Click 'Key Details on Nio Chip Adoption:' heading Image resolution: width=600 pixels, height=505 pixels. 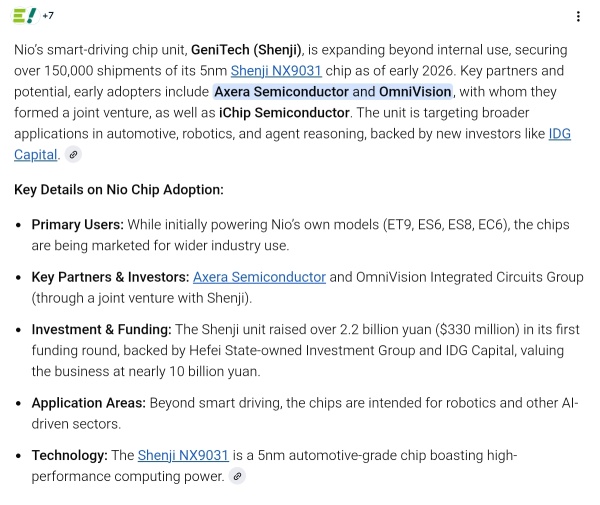119,190
